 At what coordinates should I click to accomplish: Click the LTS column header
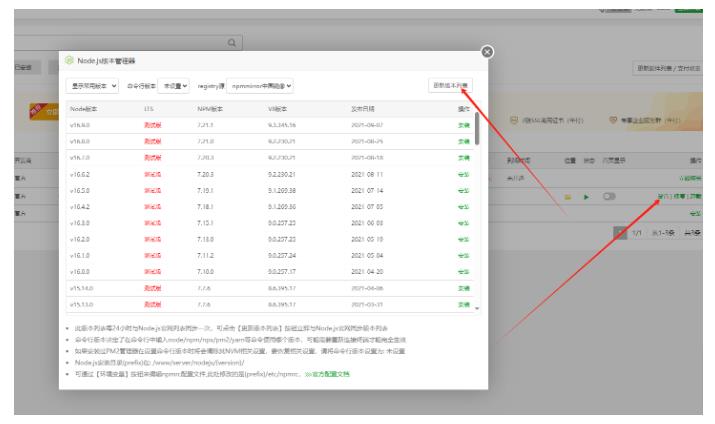149,109
